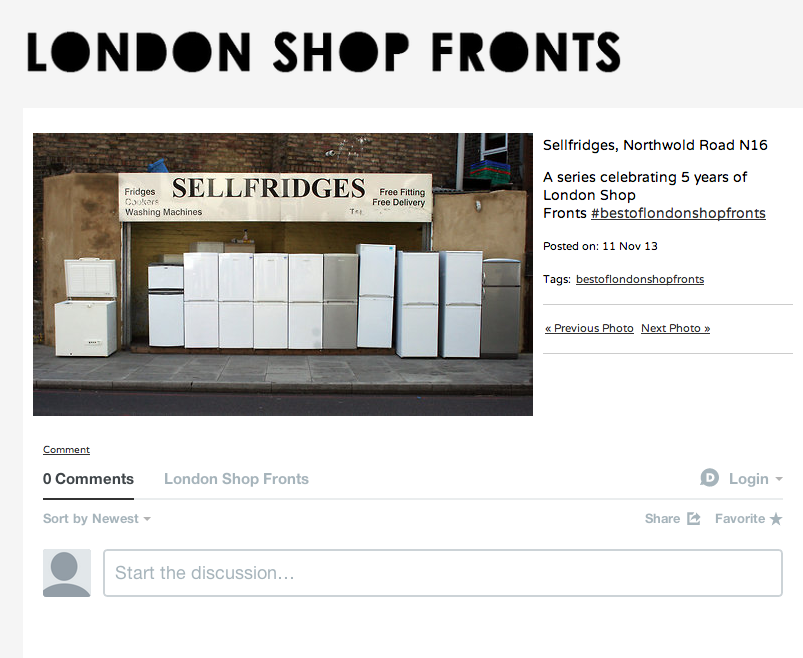This screenshot has height=658, width=803.
Task: Switch to the London Shop Fronts tab
Action: (236, 479)
